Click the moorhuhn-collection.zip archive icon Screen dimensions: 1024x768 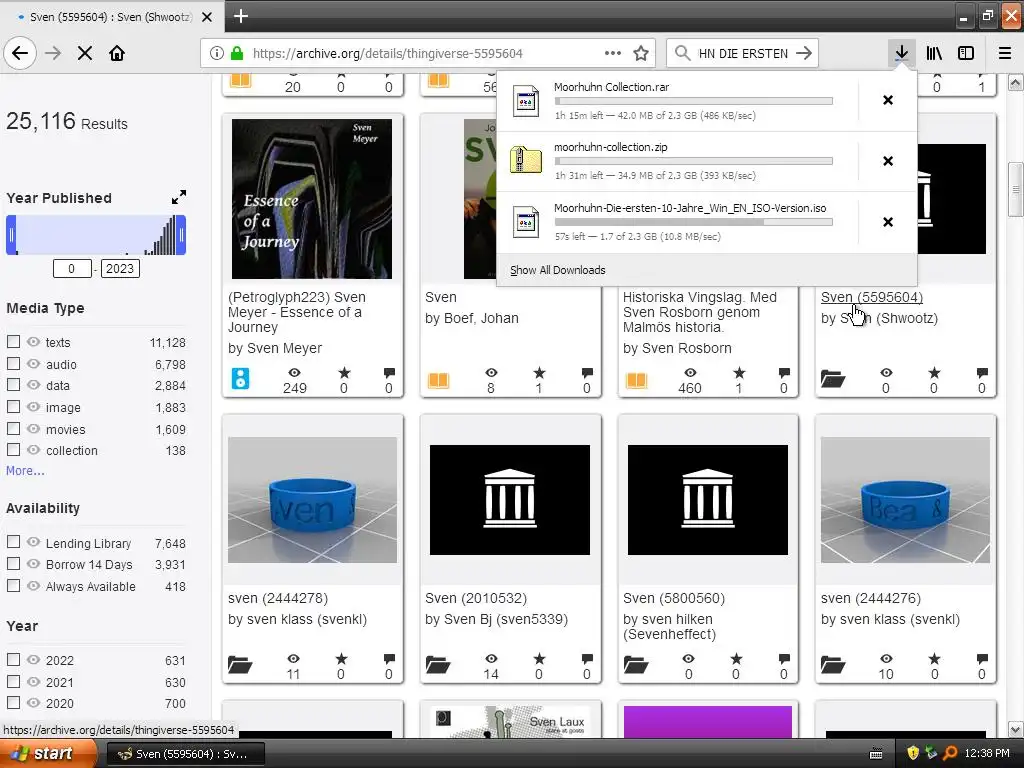click(x=526, y=160)
